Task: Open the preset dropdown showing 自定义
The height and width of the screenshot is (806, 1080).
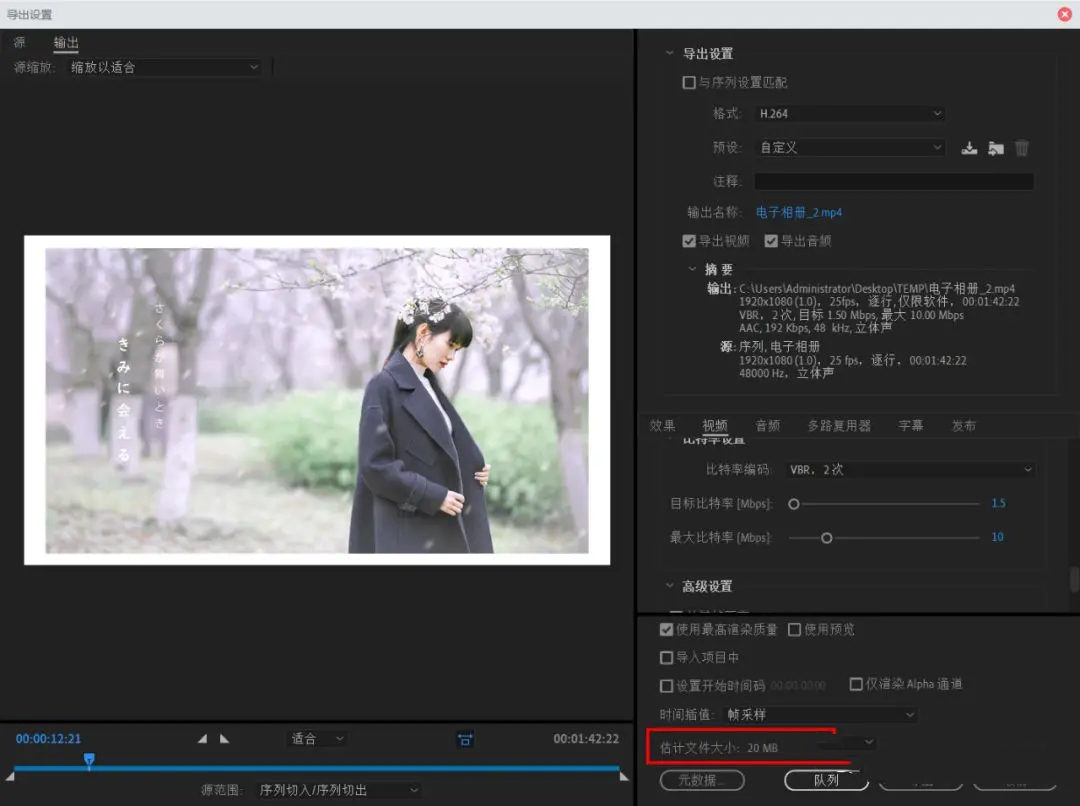Action: 850,147
